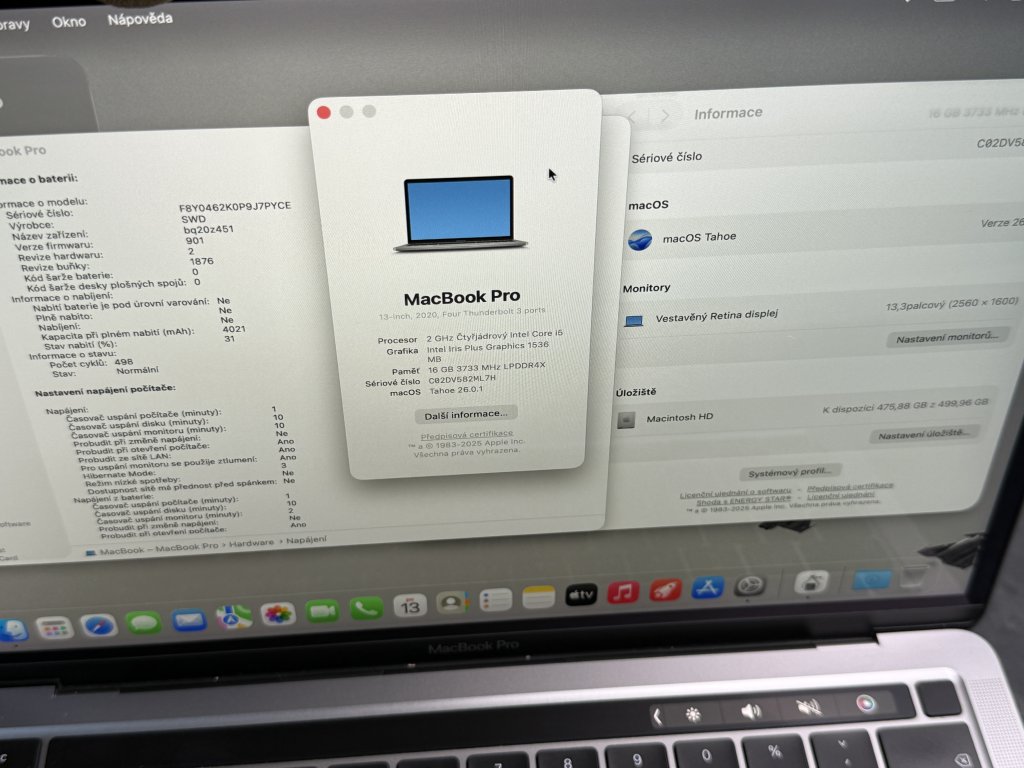Image resolution: width=1024 pixels, height=768 pixels.
Task: Click the Vestavěný Retina displej monitor icon
Action: click(x=633, y=321)
